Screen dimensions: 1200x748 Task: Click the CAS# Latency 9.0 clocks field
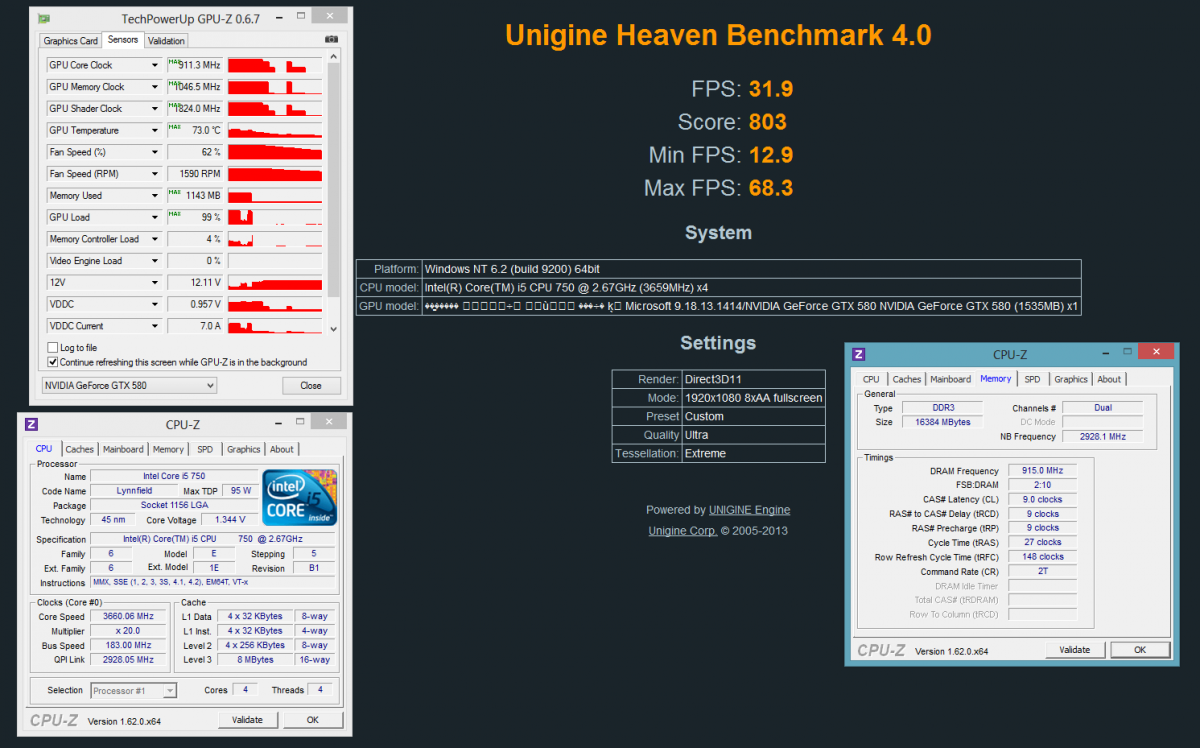tap(1042, 499)
